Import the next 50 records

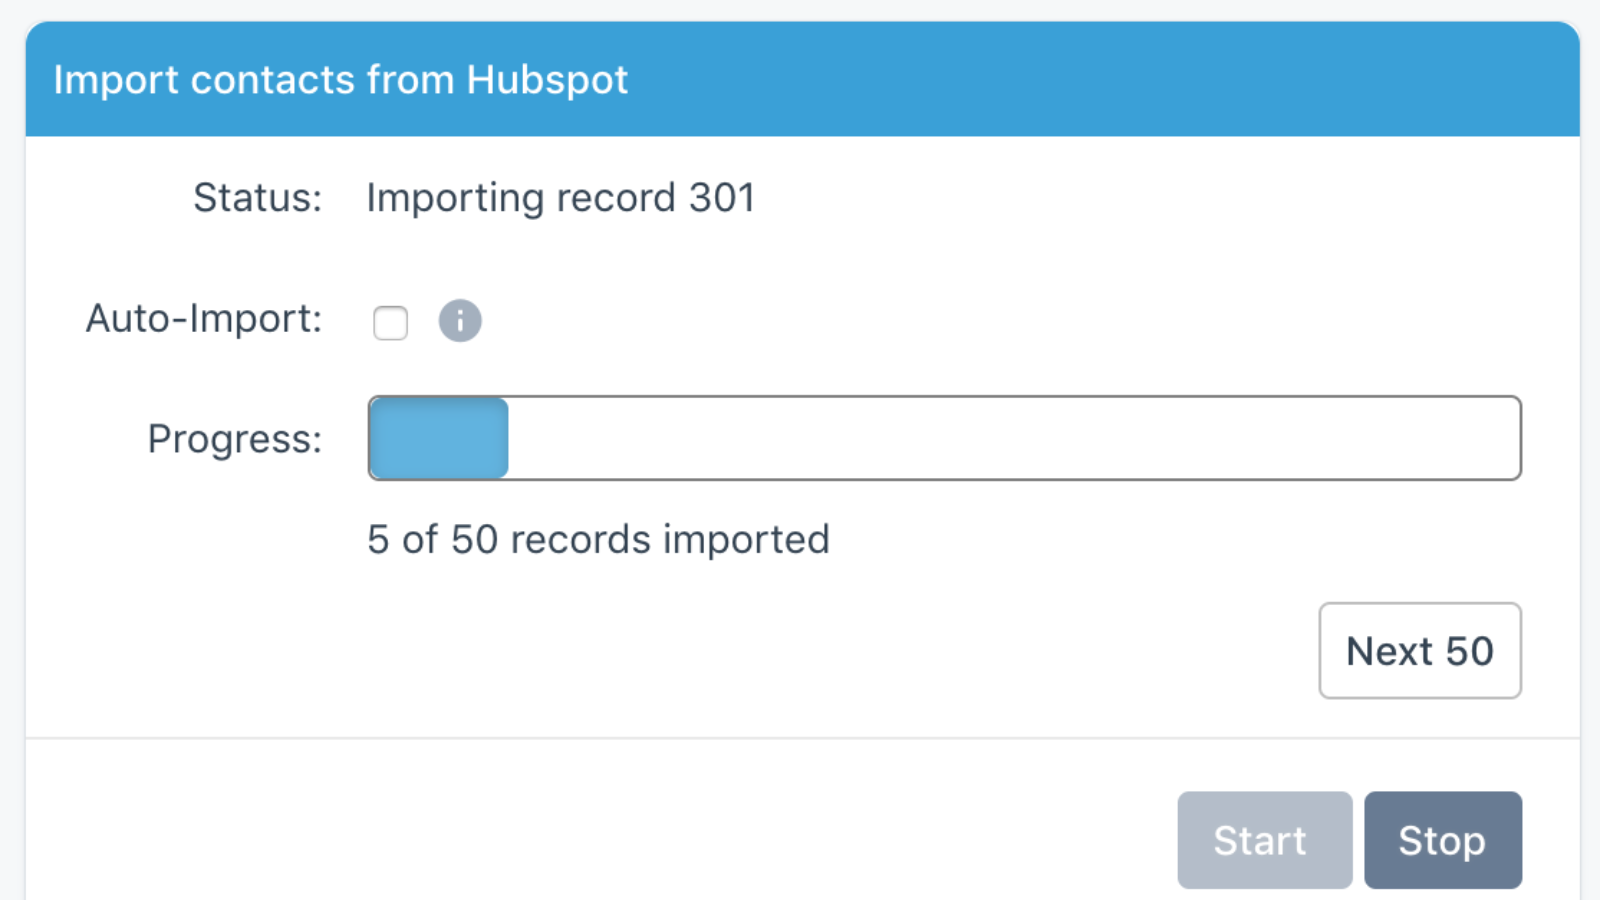pos(1420,651)
